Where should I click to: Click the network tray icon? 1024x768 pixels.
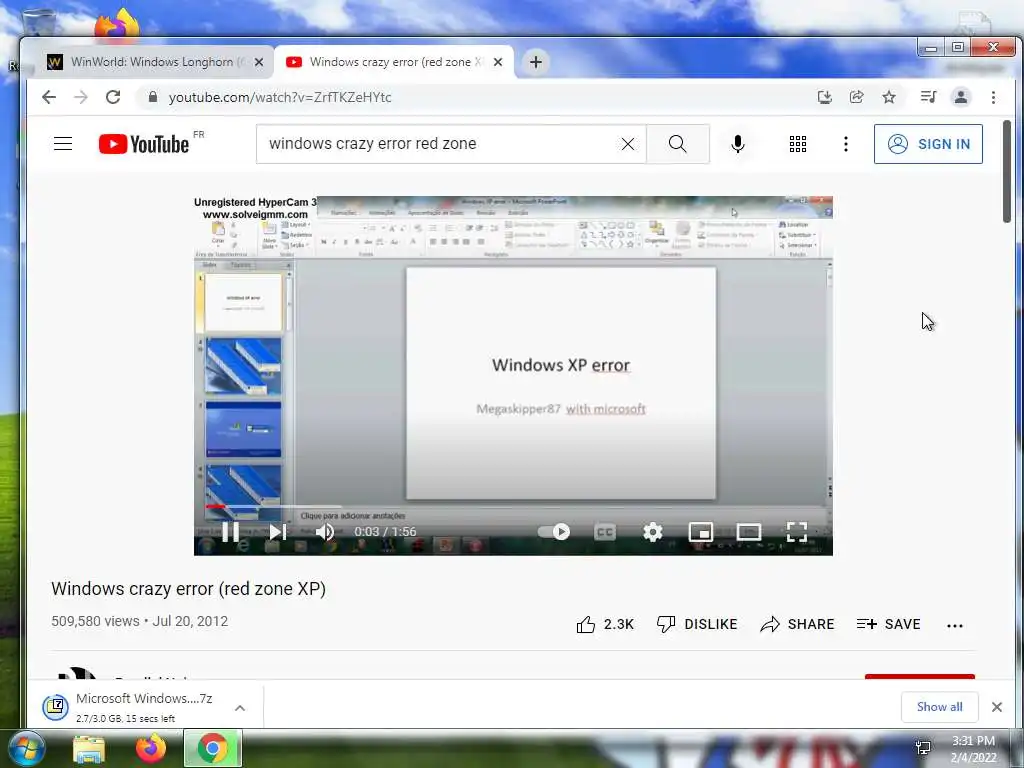pos(923,748)
